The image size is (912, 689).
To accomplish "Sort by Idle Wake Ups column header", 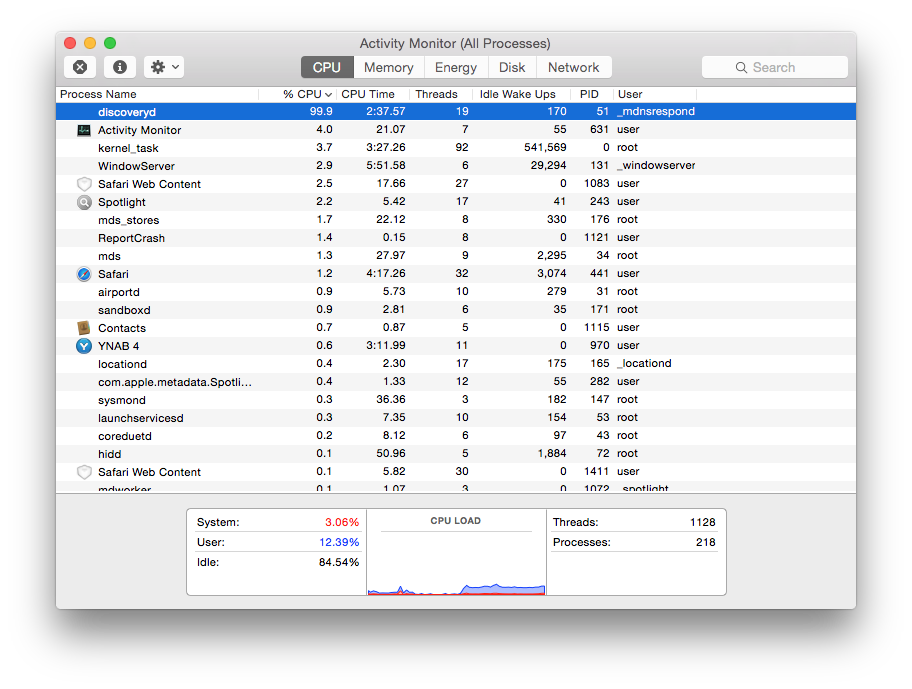I will (521, 94).
